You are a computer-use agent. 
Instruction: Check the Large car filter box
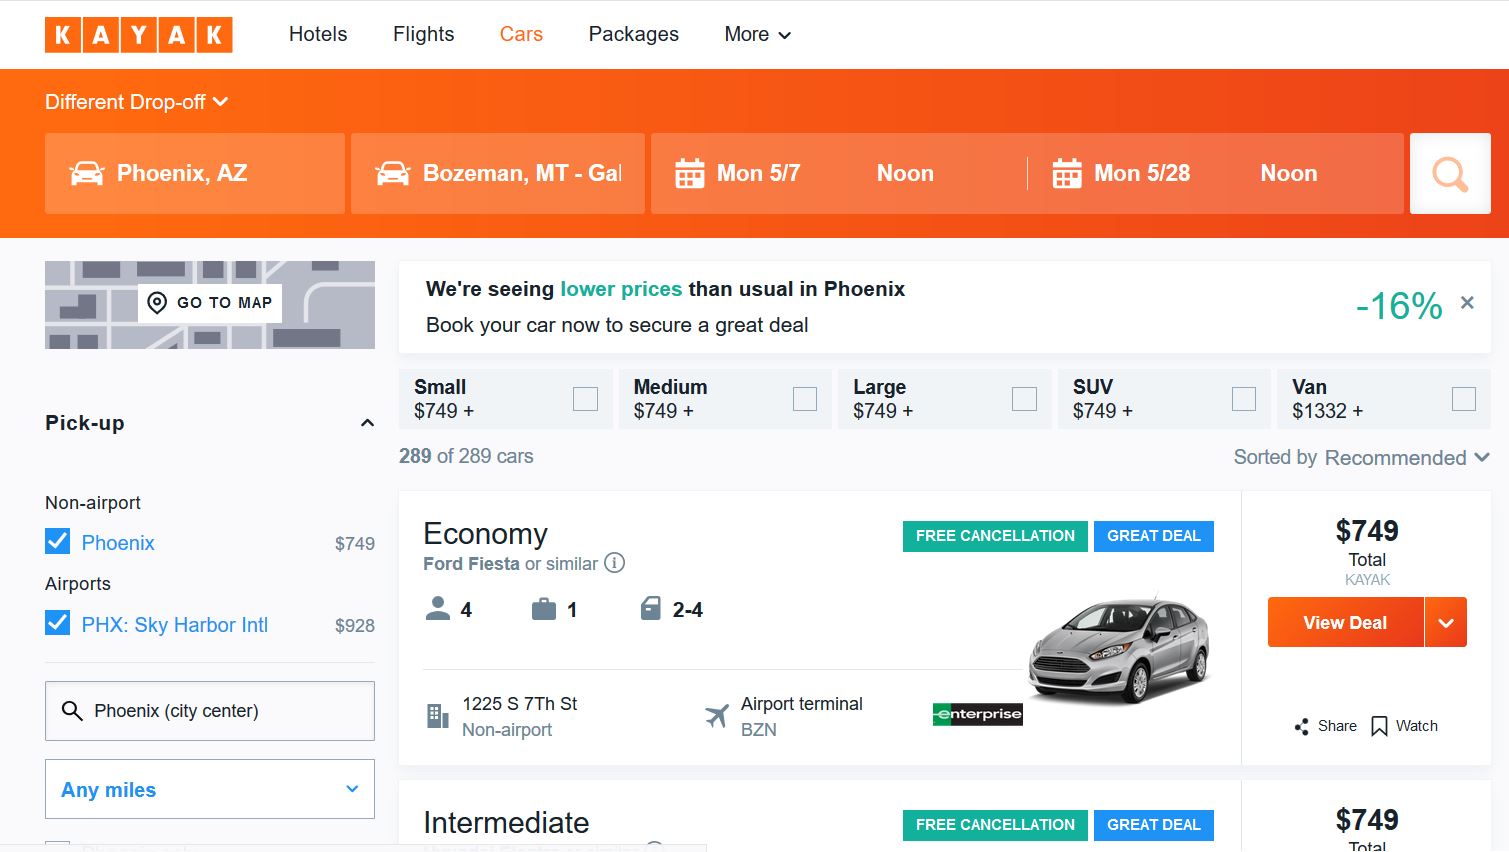1025,399
